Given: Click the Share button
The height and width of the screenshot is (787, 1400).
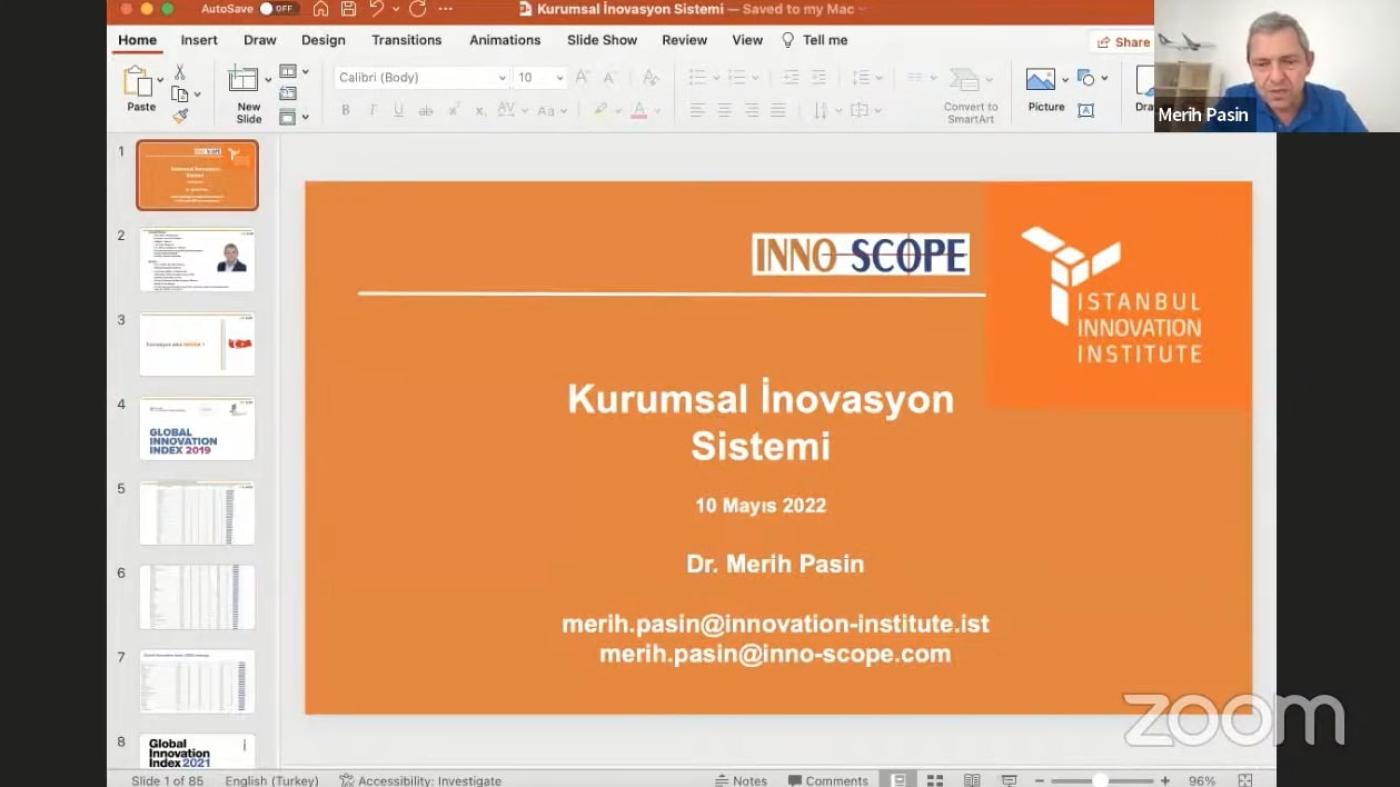Looking at the screenshot, I should tap(1123, 42).
